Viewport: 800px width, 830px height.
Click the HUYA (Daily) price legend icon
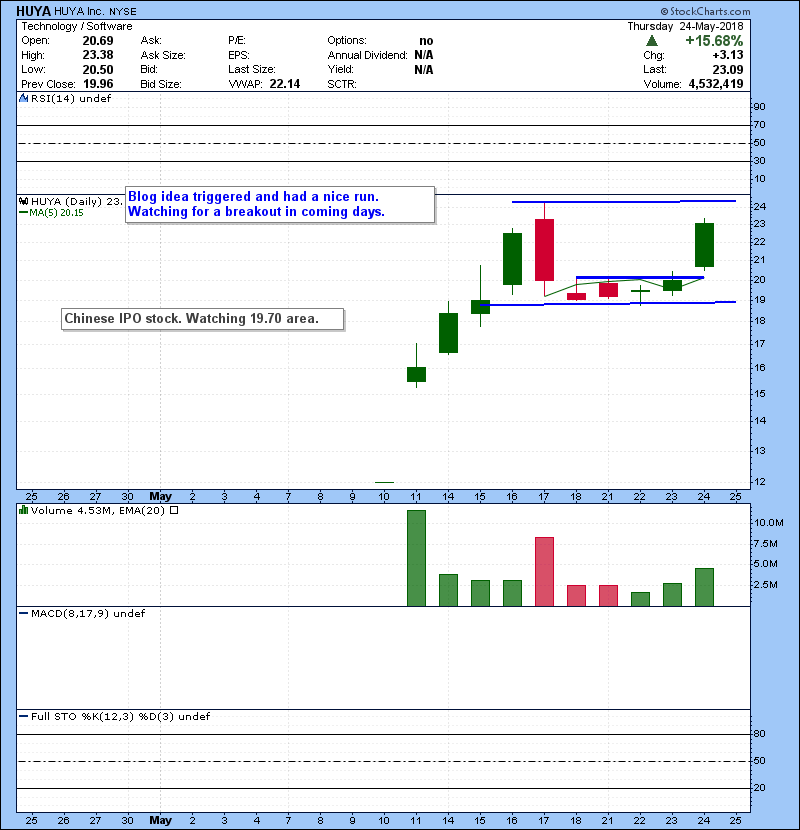click(x=22, y=201)
